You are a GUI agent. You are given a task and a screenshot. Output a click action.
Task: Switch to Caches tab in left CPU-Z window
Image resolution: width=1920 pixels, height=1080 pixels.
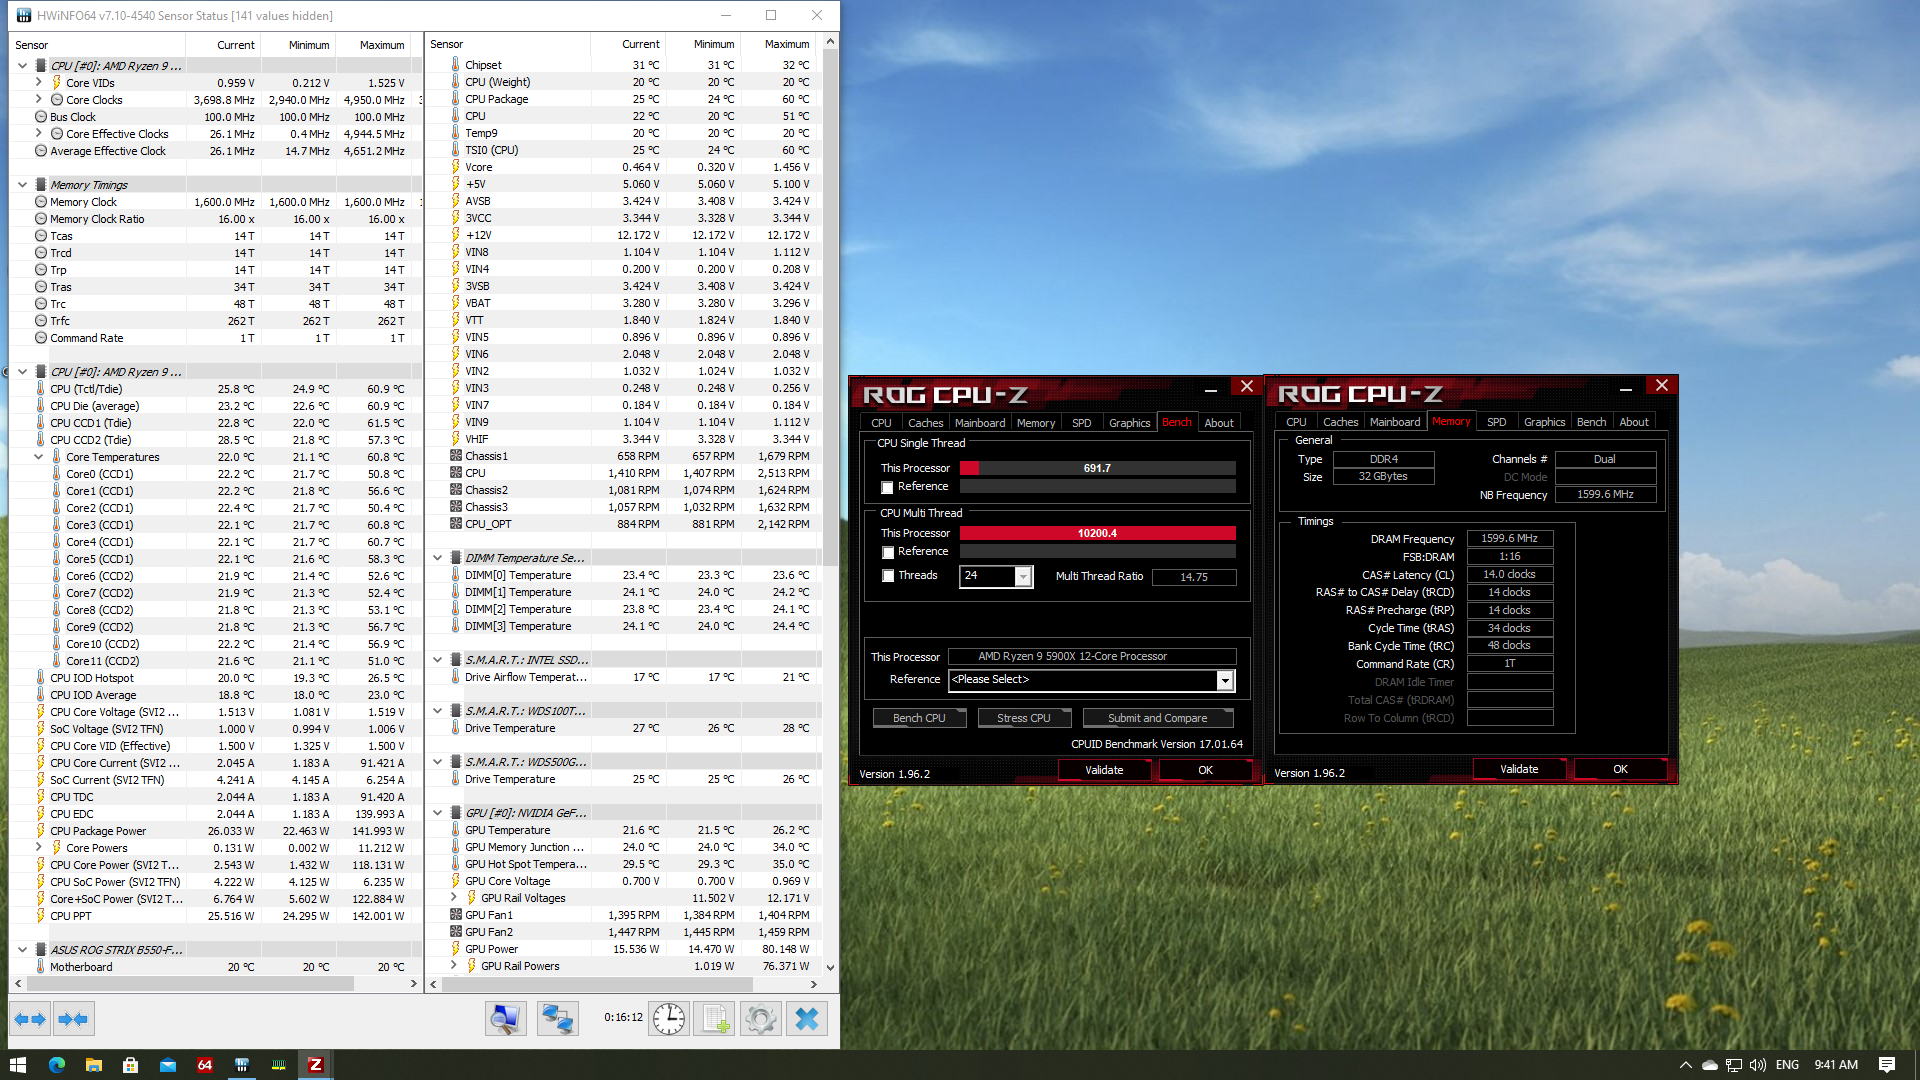coord(925,423)
